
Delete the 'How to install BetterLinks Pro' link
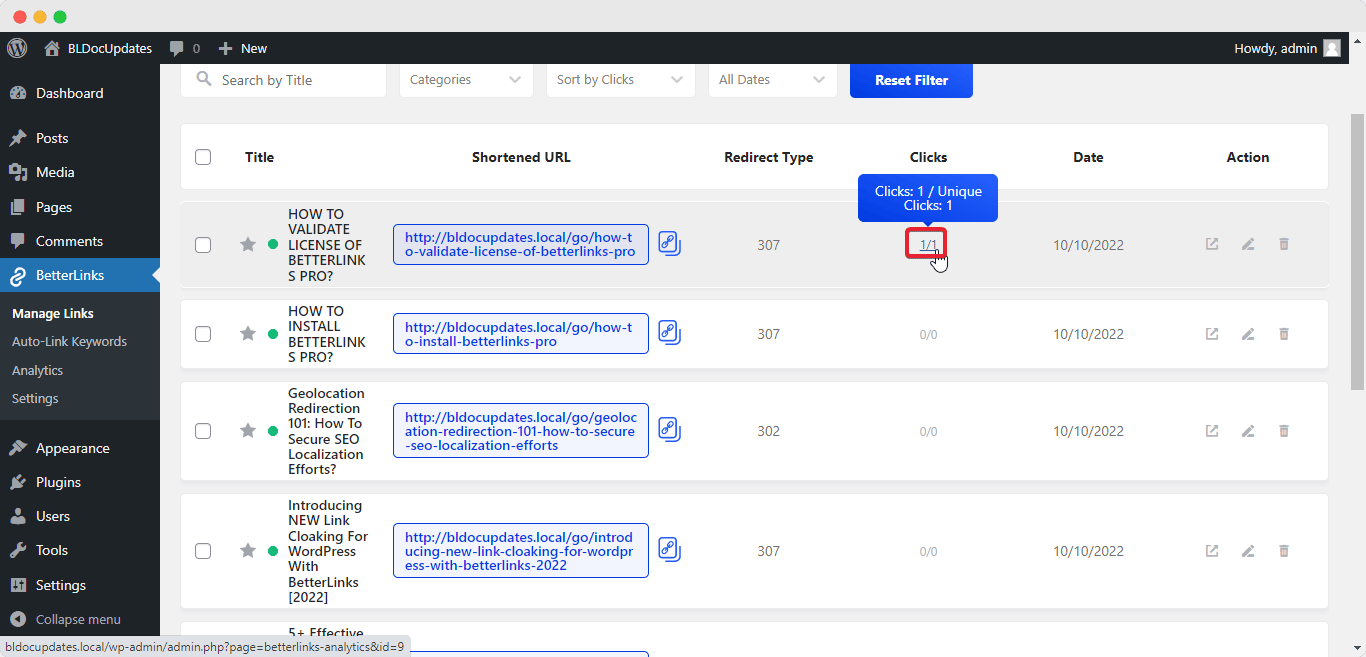[x=1284, y=334]
